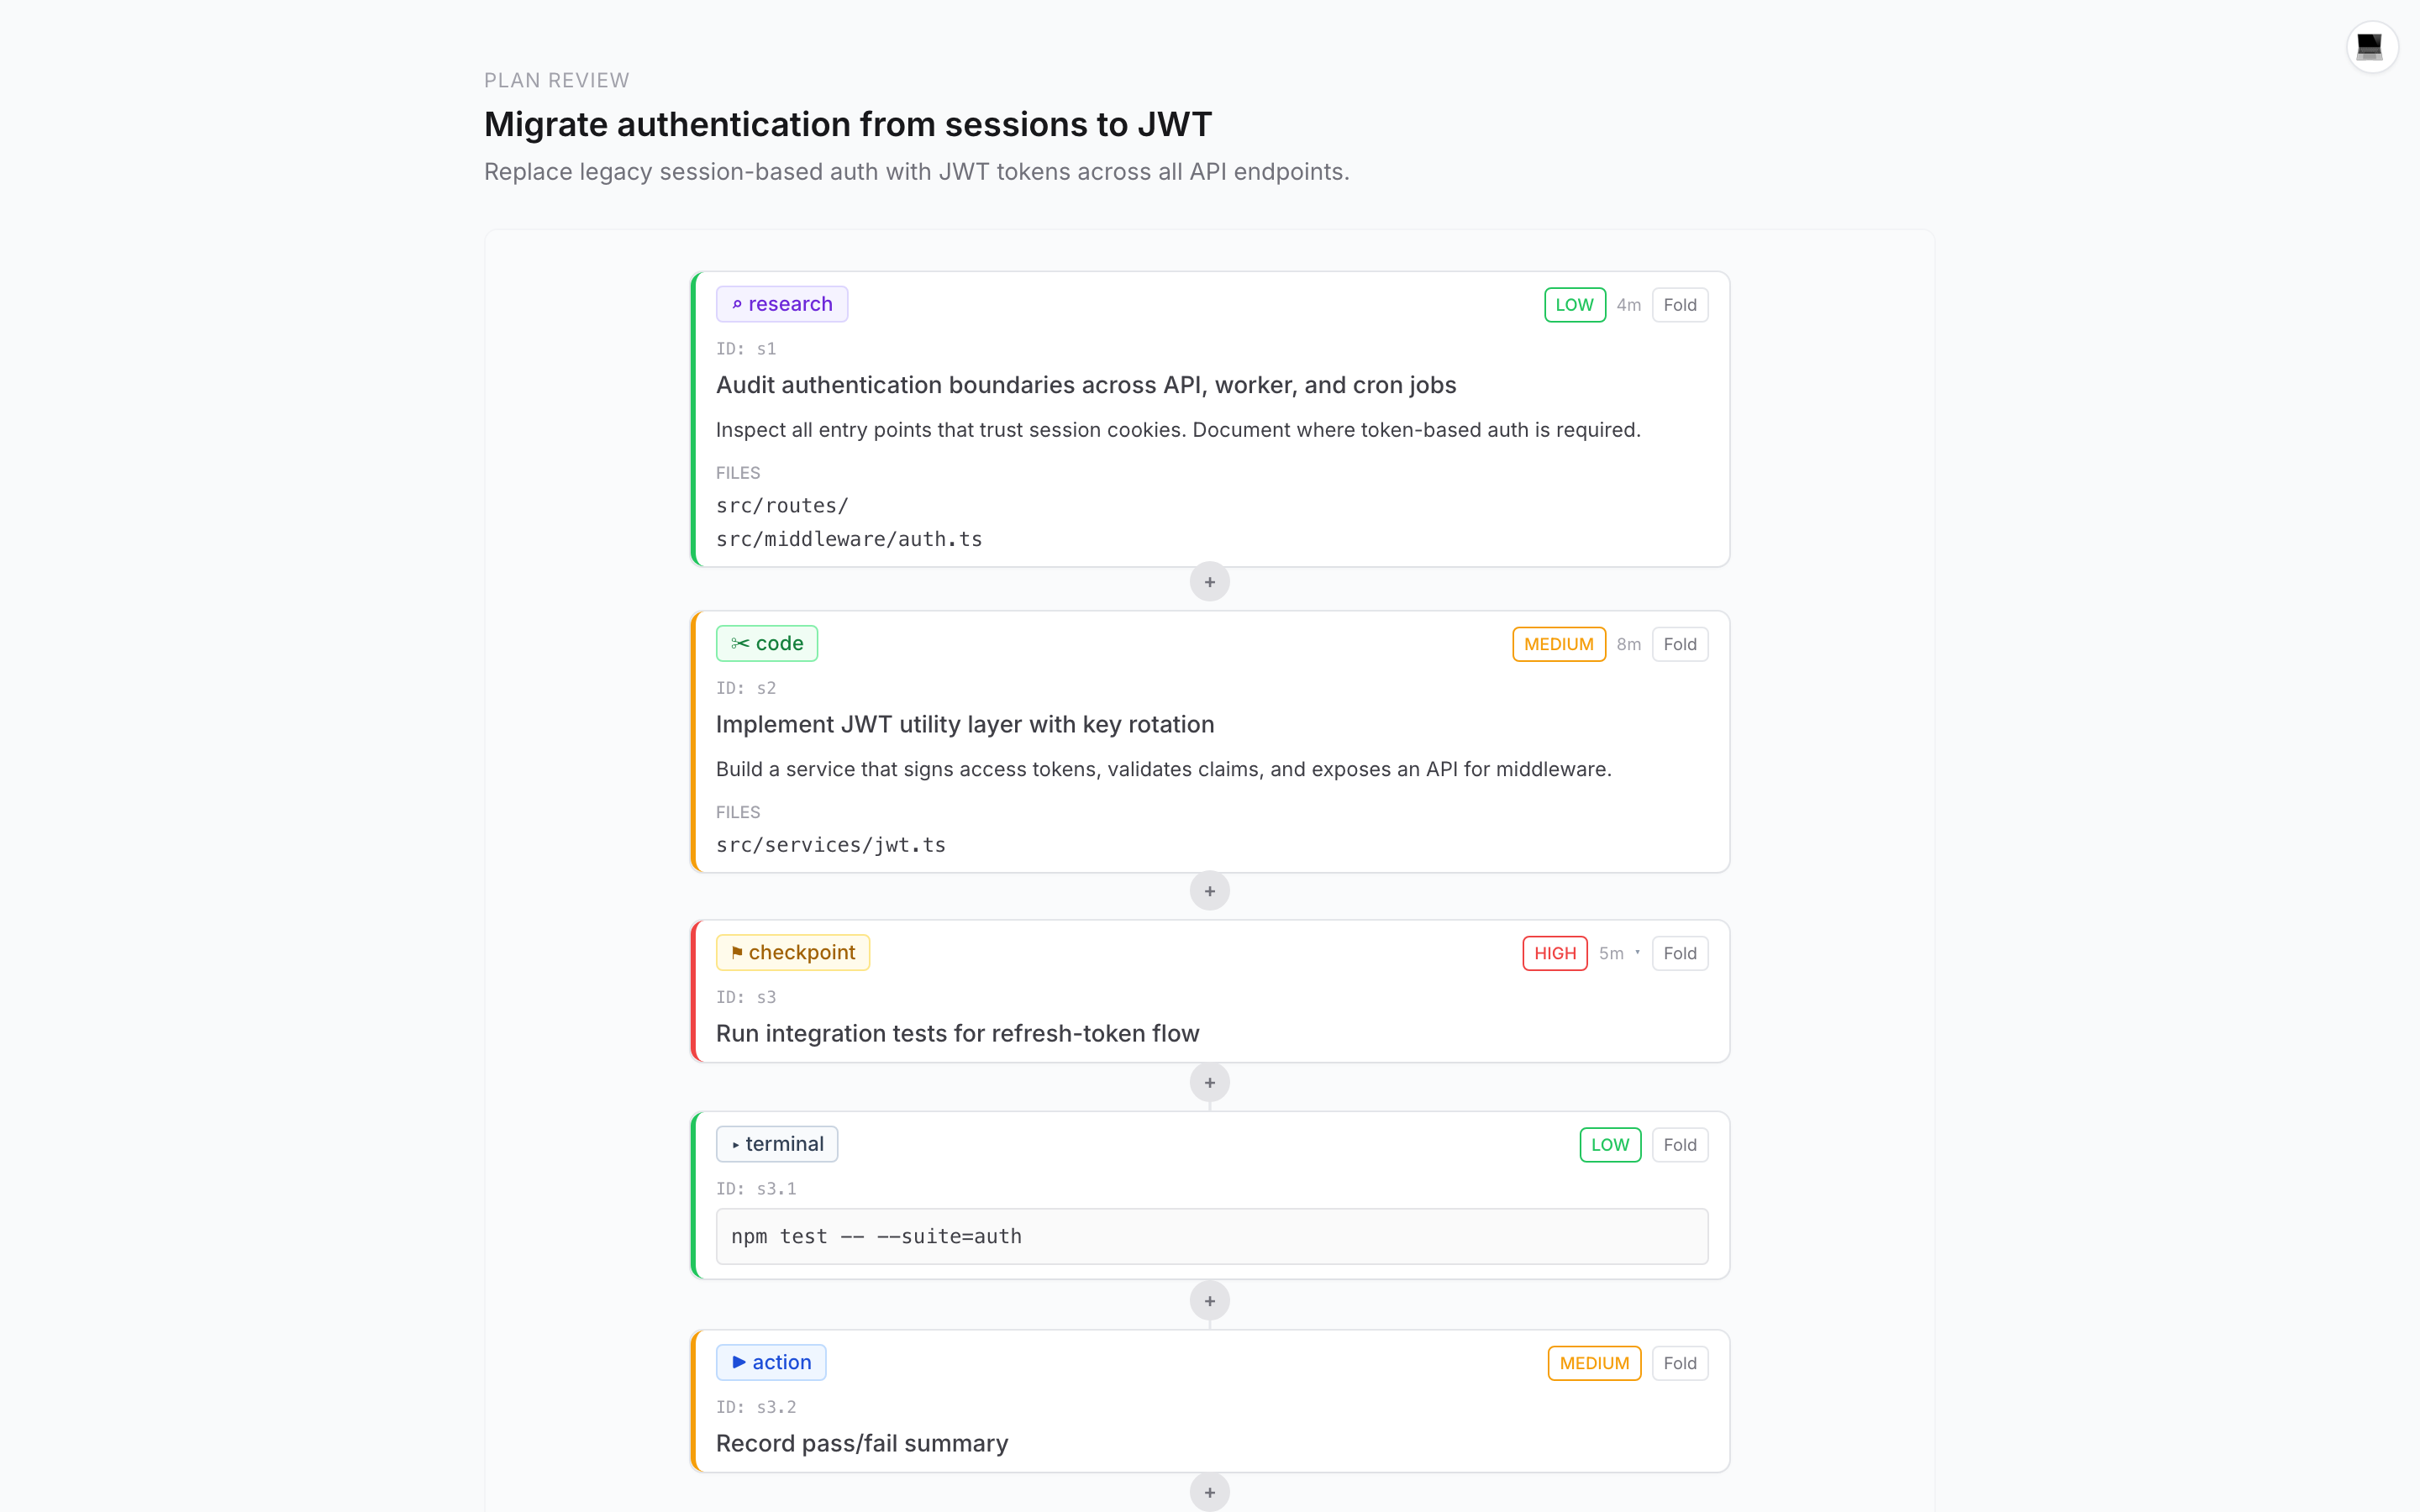Fold the research step s1
The width and height of the screenshot is (2420, 1512).
(x=1679, y=305)
